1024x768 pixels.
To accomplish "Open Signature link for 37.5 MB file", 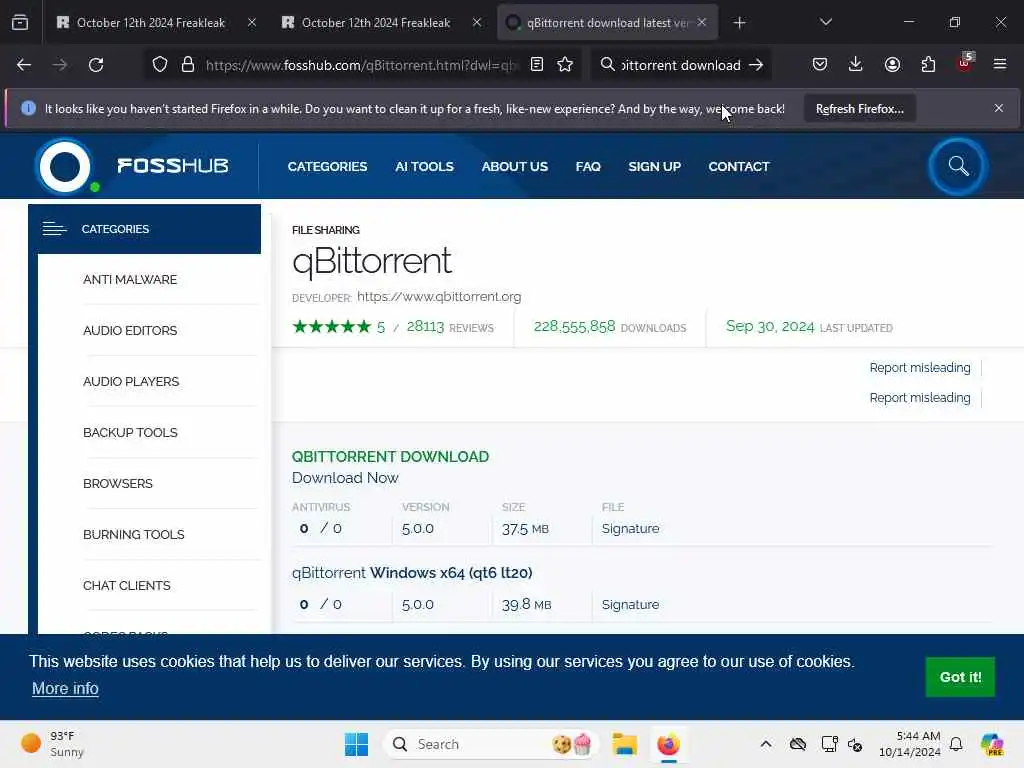I will point(630,528).
